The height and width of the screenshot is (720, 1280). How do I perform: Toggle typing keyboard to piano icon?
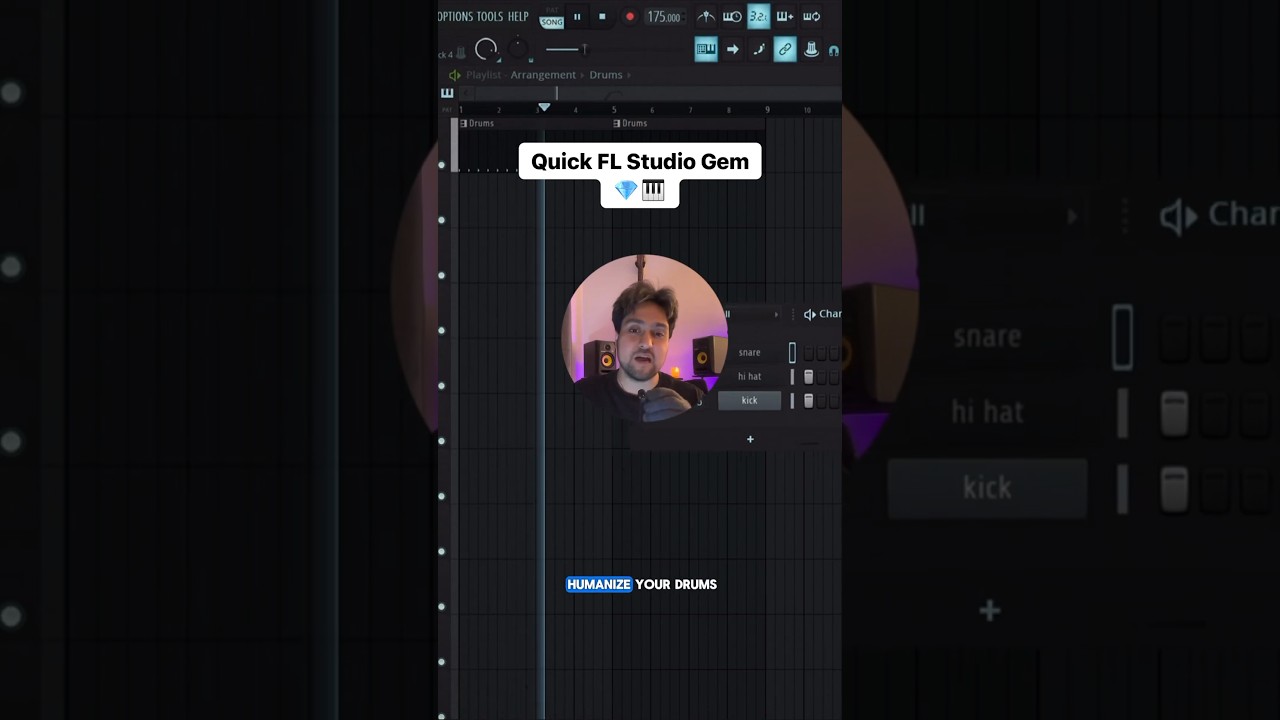pyautogui.click(x=706, y=49)
